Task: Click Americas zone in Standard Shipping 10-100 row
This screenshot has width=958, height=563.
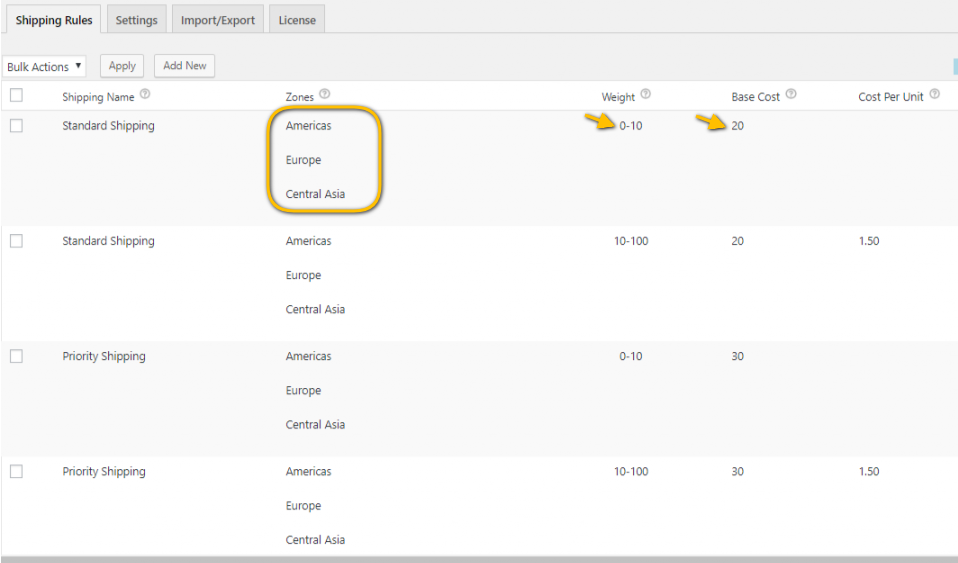Action: [x=309, y=241]
